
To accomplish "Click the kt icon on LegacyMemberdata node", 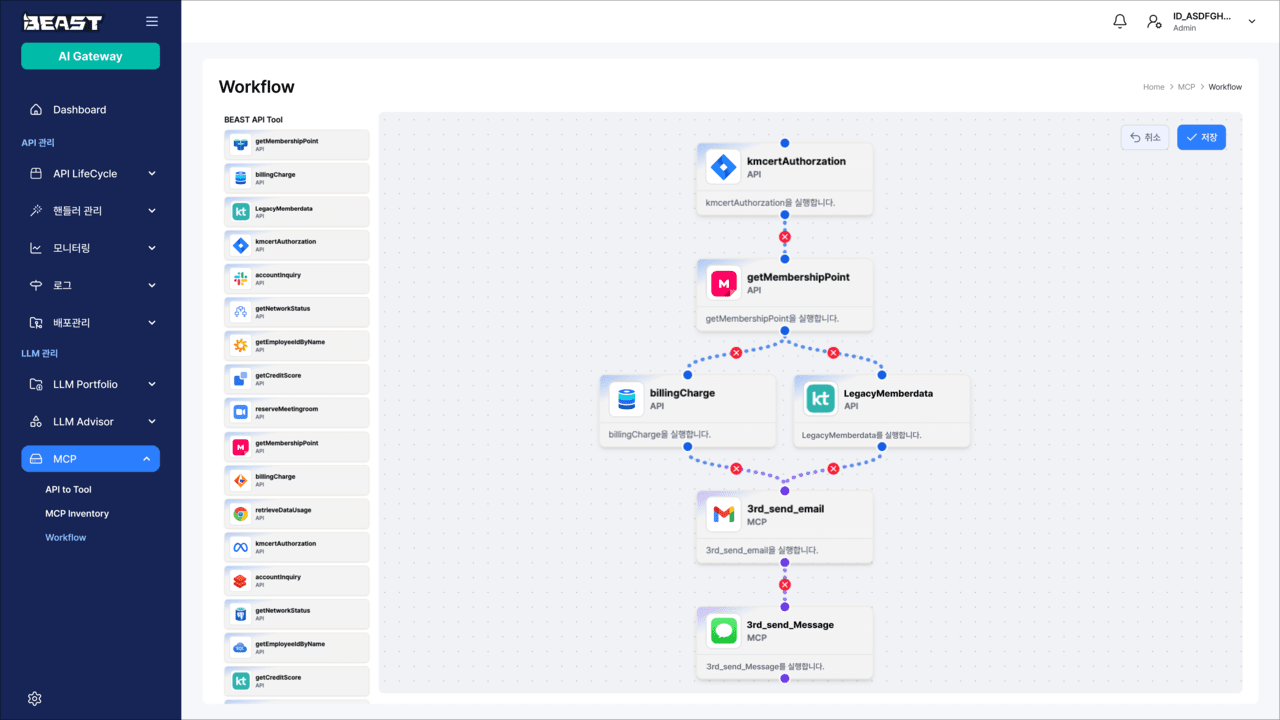I will (x=820, y=399).
